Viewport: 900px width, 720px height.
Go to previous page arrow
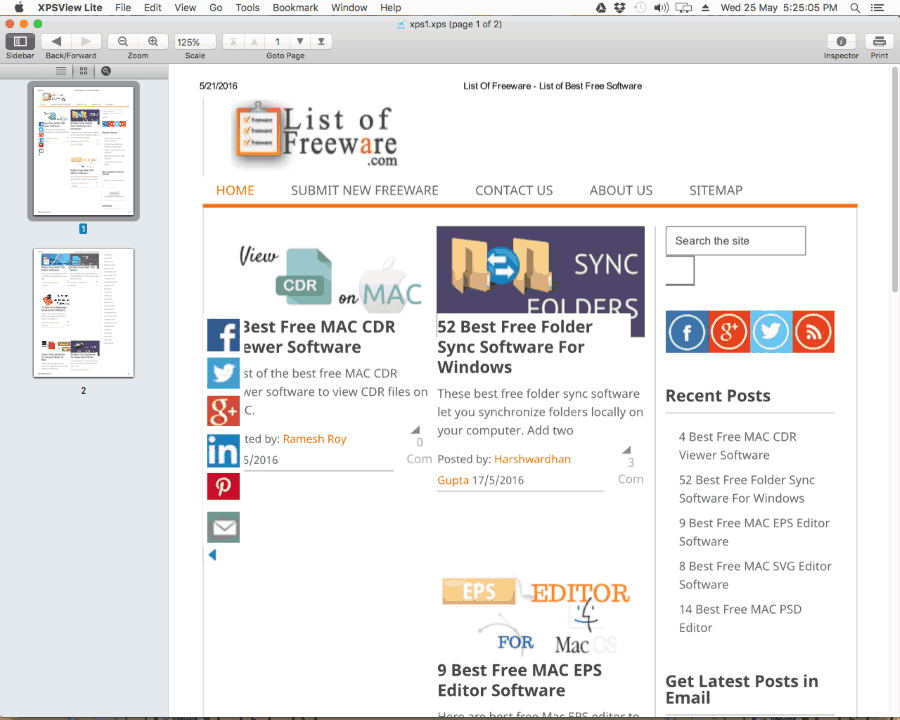pyautogui.click(x=254, y=41)
